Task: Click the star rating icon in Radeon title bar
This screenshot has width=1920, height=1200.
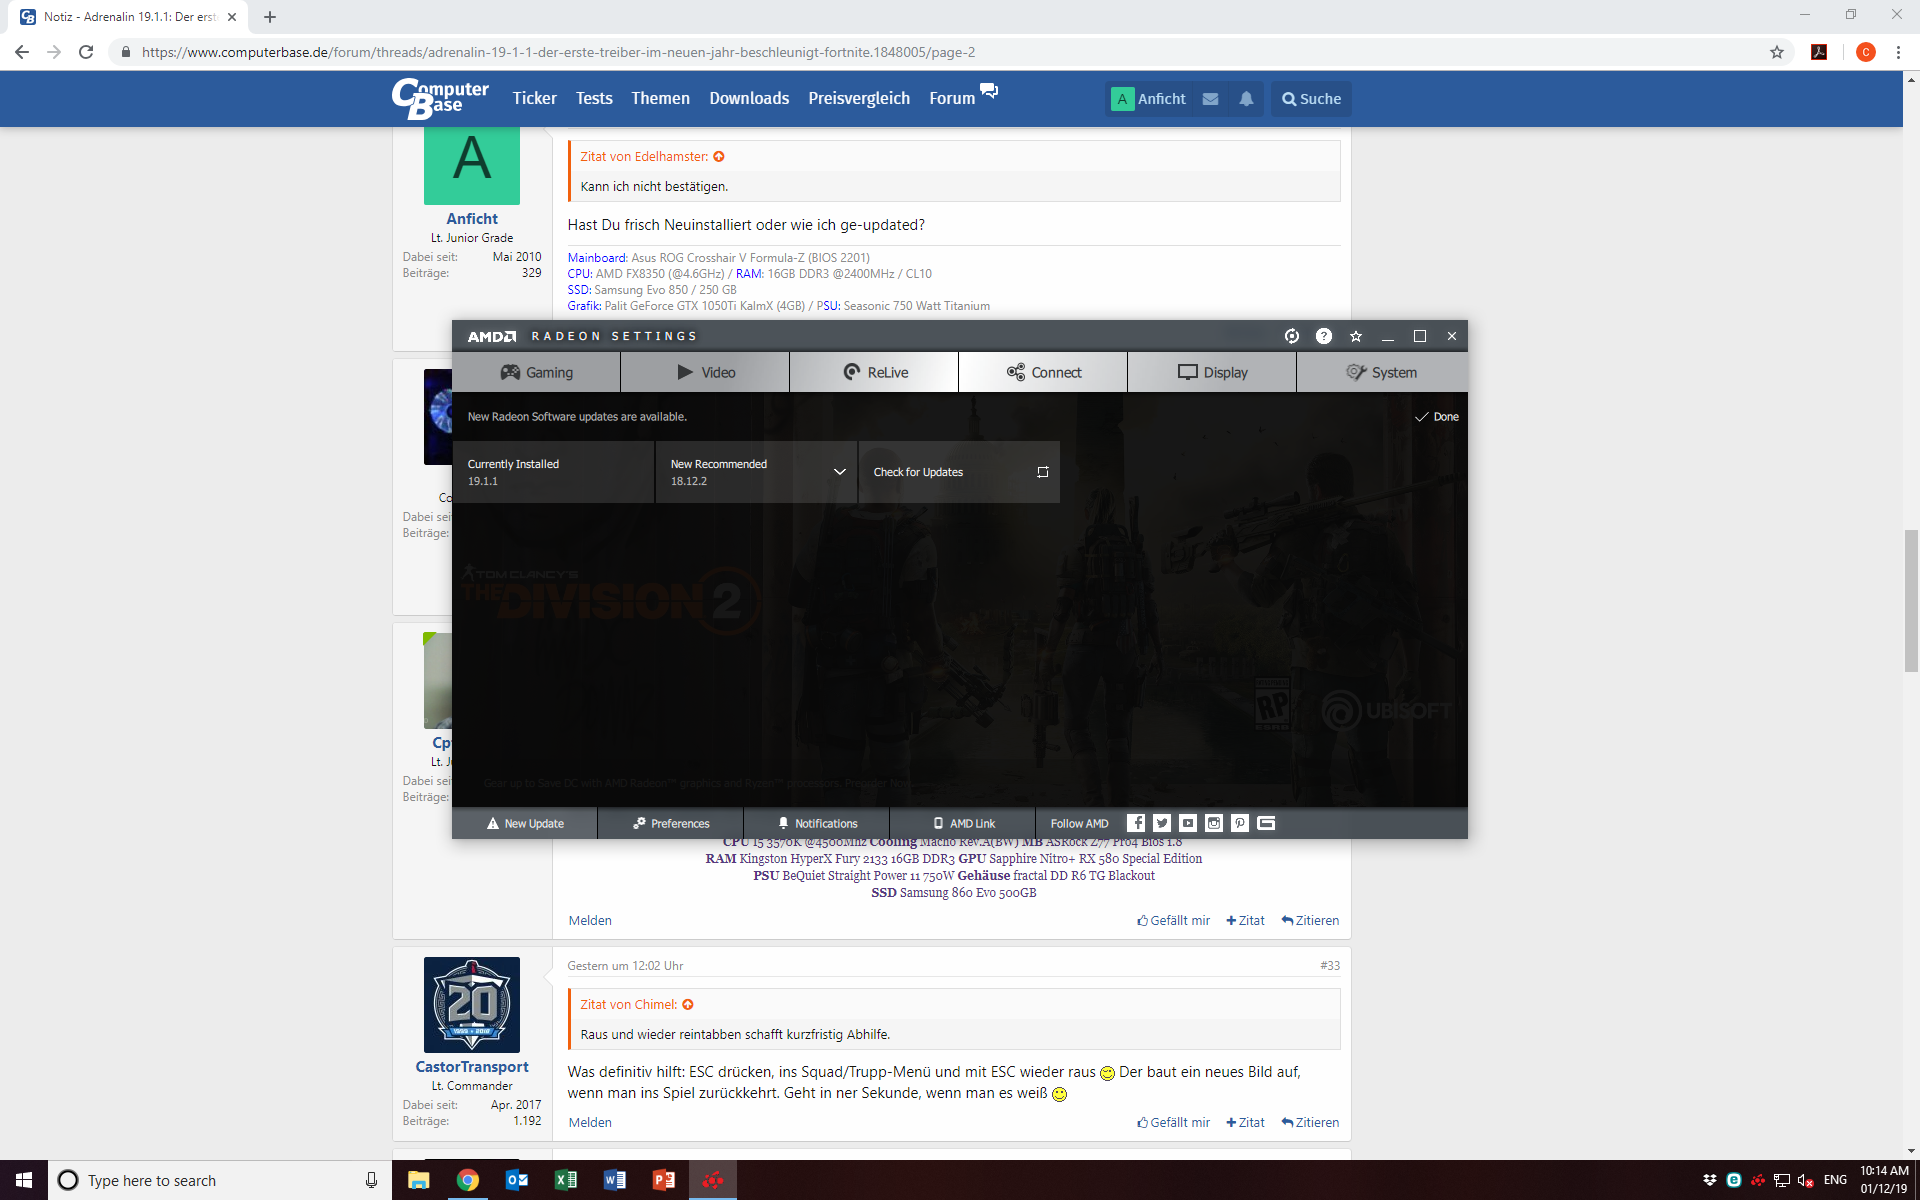Action: [x=1356, y=336]
